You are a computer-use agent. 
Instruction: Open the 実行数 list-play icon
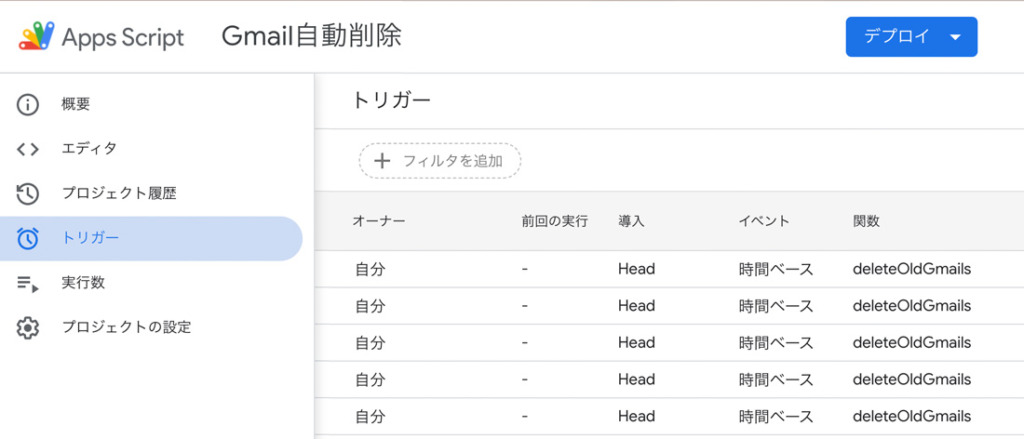coord(27,284)
